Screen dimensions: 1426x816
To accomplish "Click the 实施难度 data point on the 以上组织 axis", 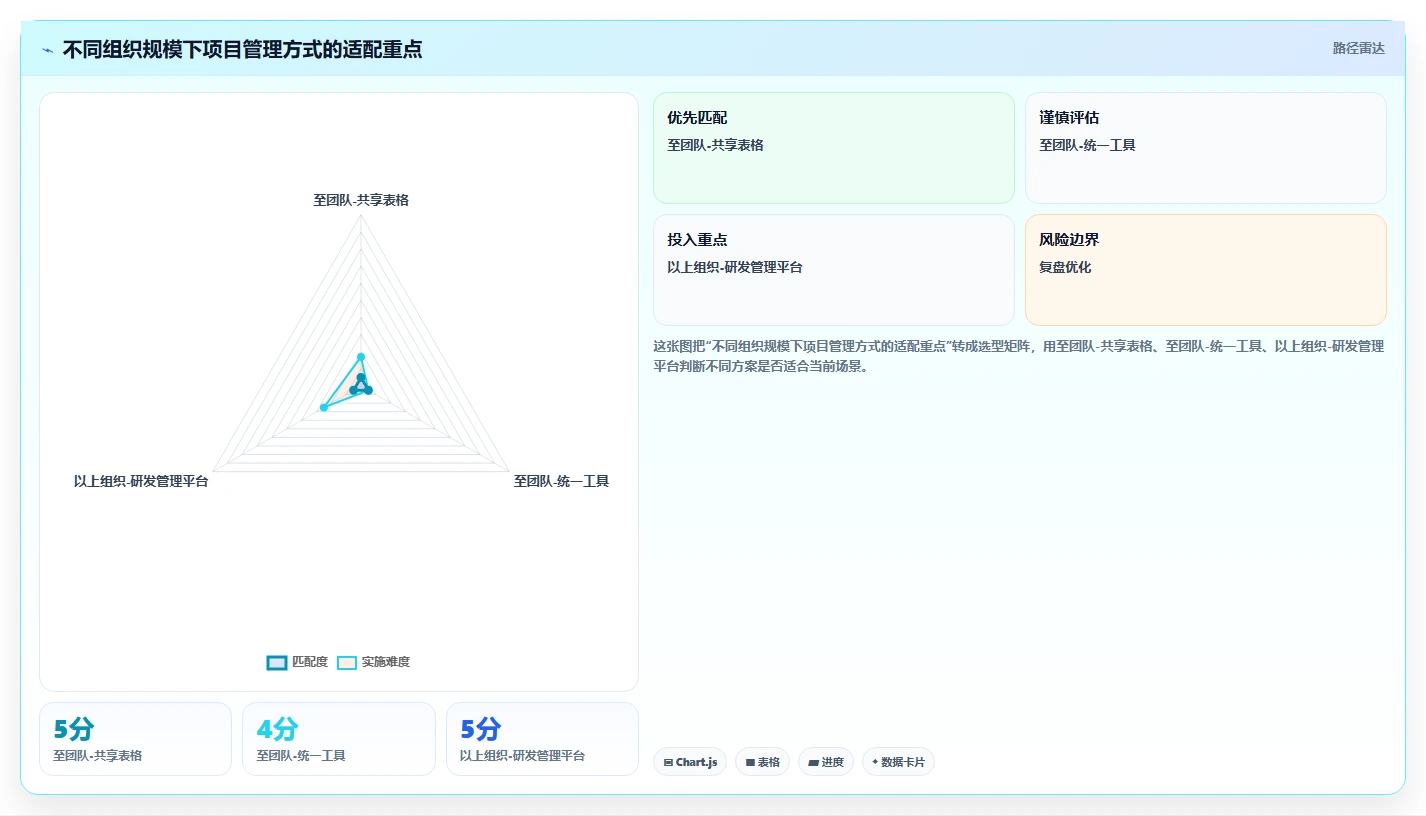I will 324,407.
